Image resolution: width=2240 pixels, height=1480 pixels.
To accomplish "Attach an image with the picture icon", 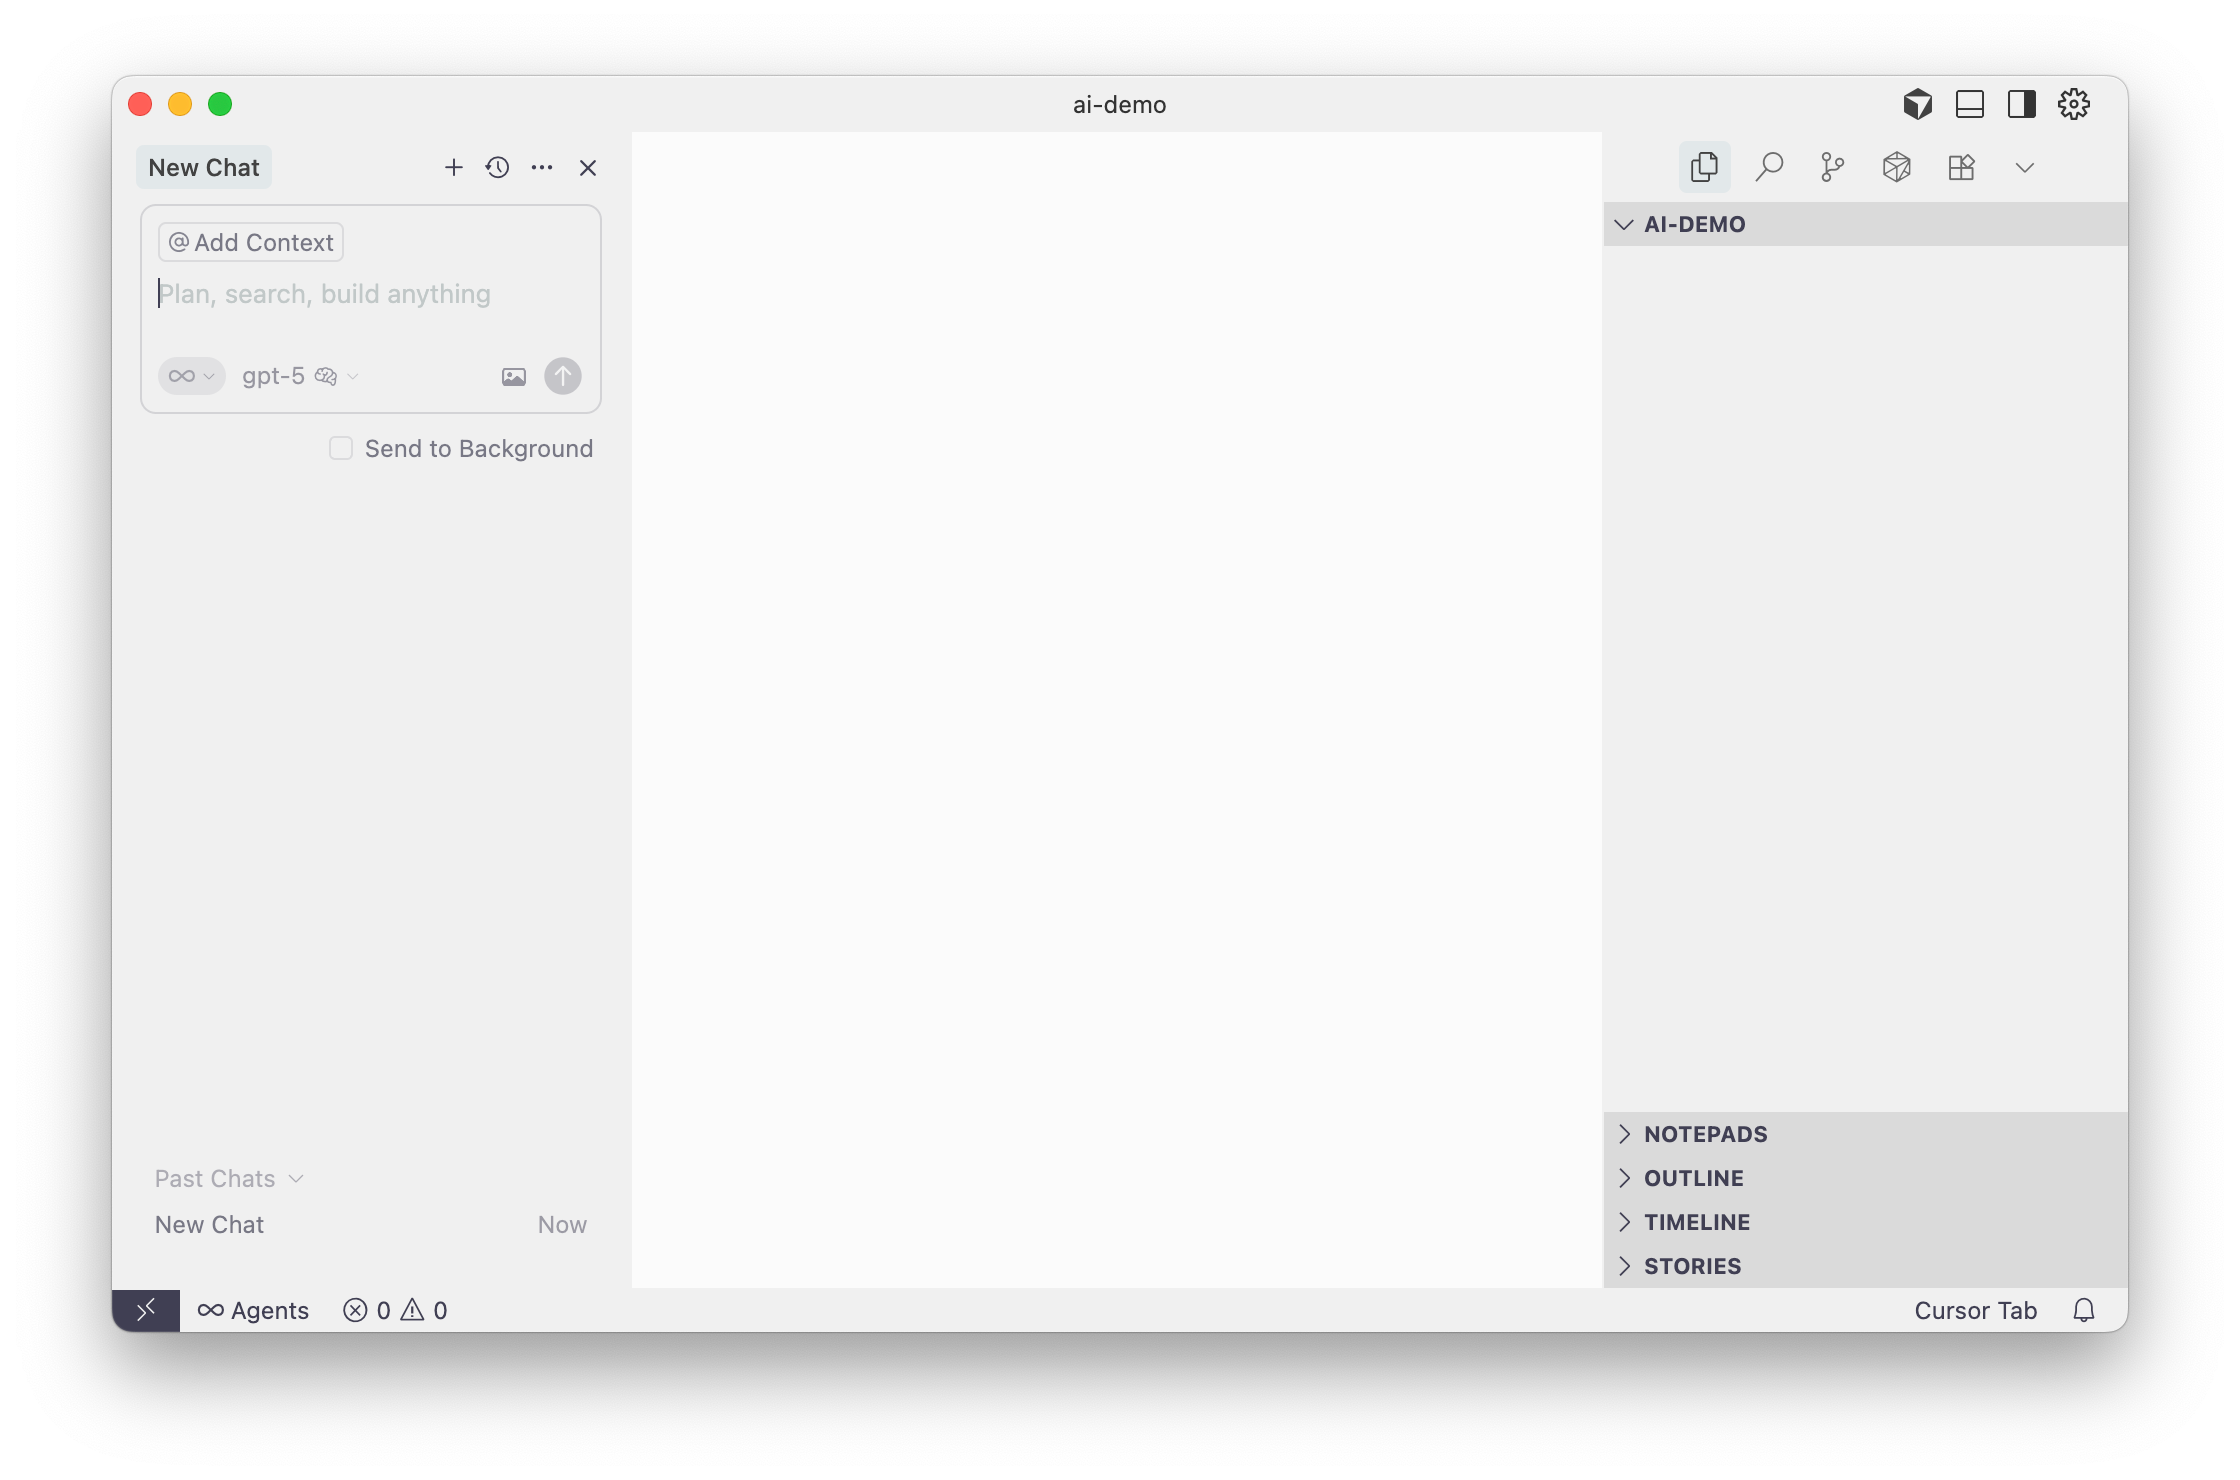I will [513, 376].
